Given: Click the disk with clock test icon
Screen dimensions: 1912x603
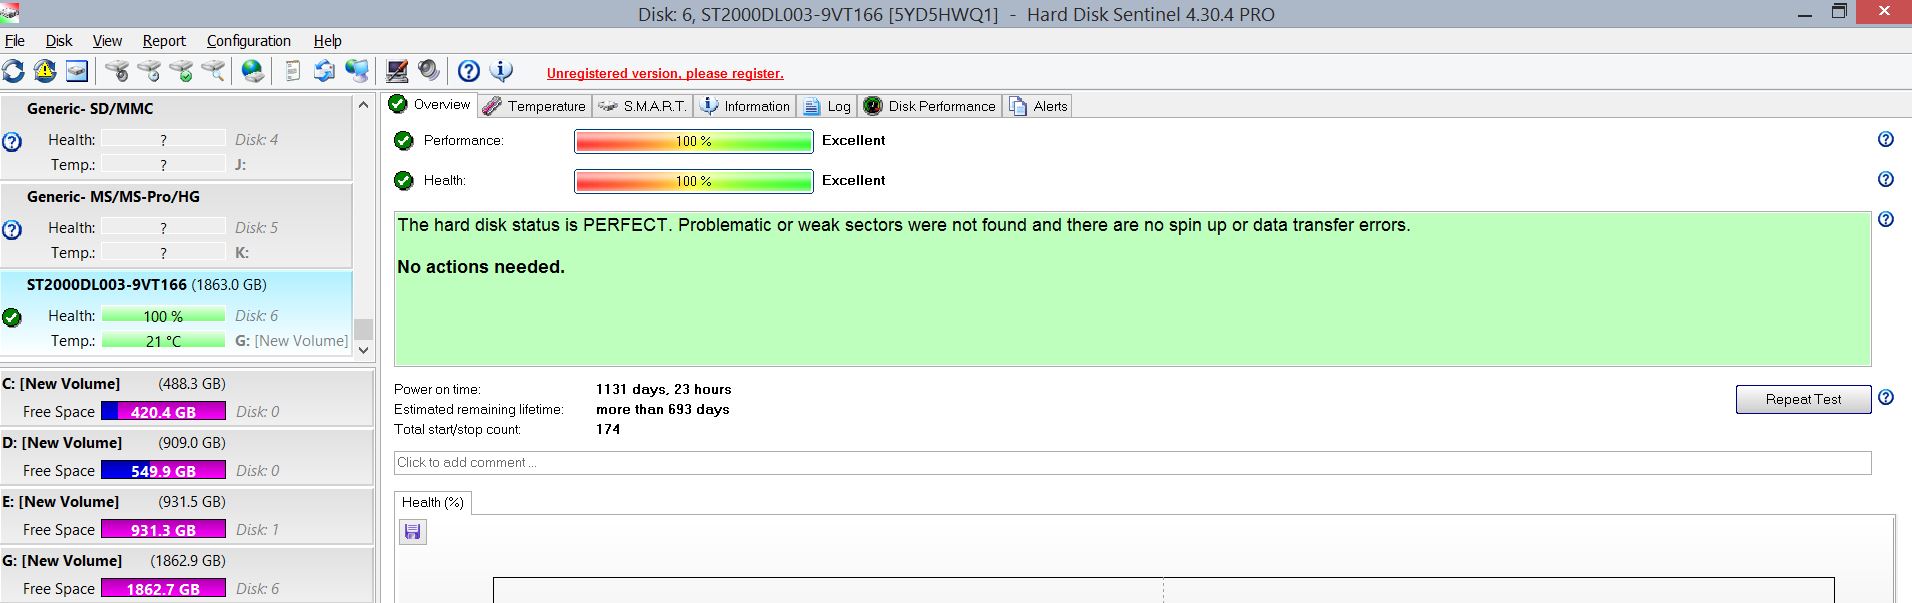Looking at the screenshot, I should click(x=149, y=71).
